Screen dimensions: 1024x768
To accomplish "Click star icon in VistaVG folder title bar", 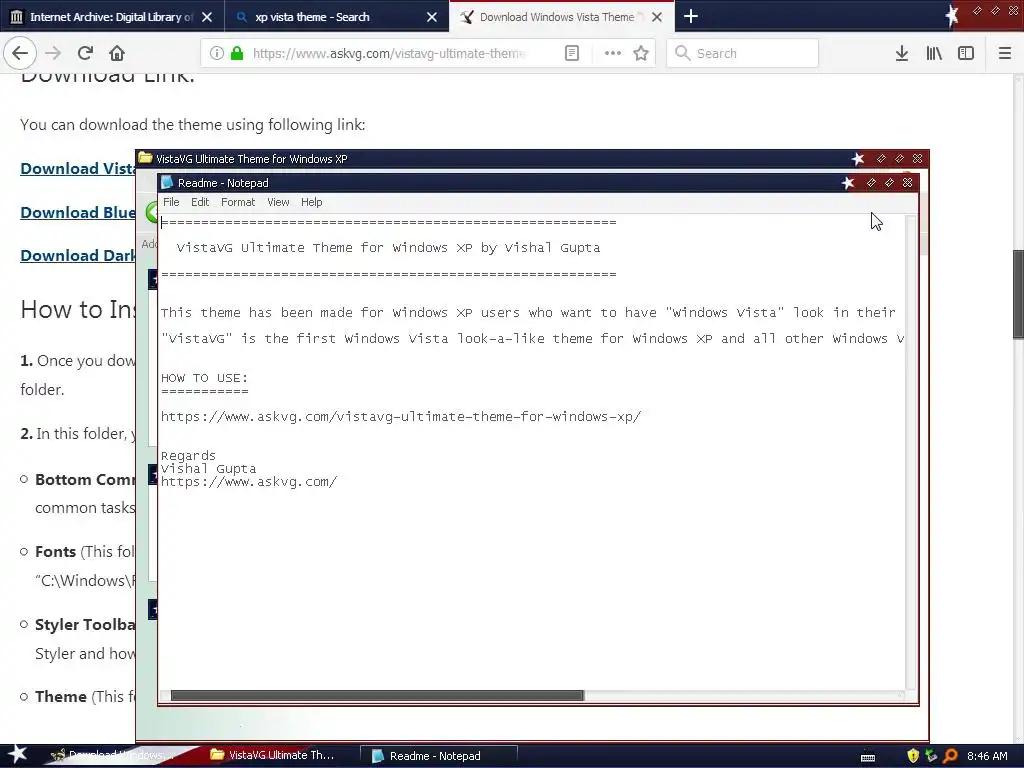I will tap(858, 159).
